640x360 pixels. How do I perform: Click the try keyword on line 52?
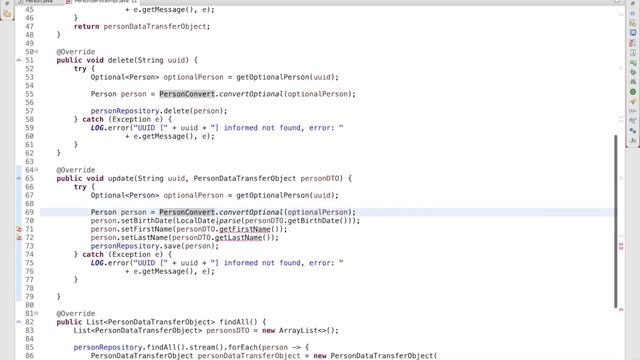coord(80,69)
